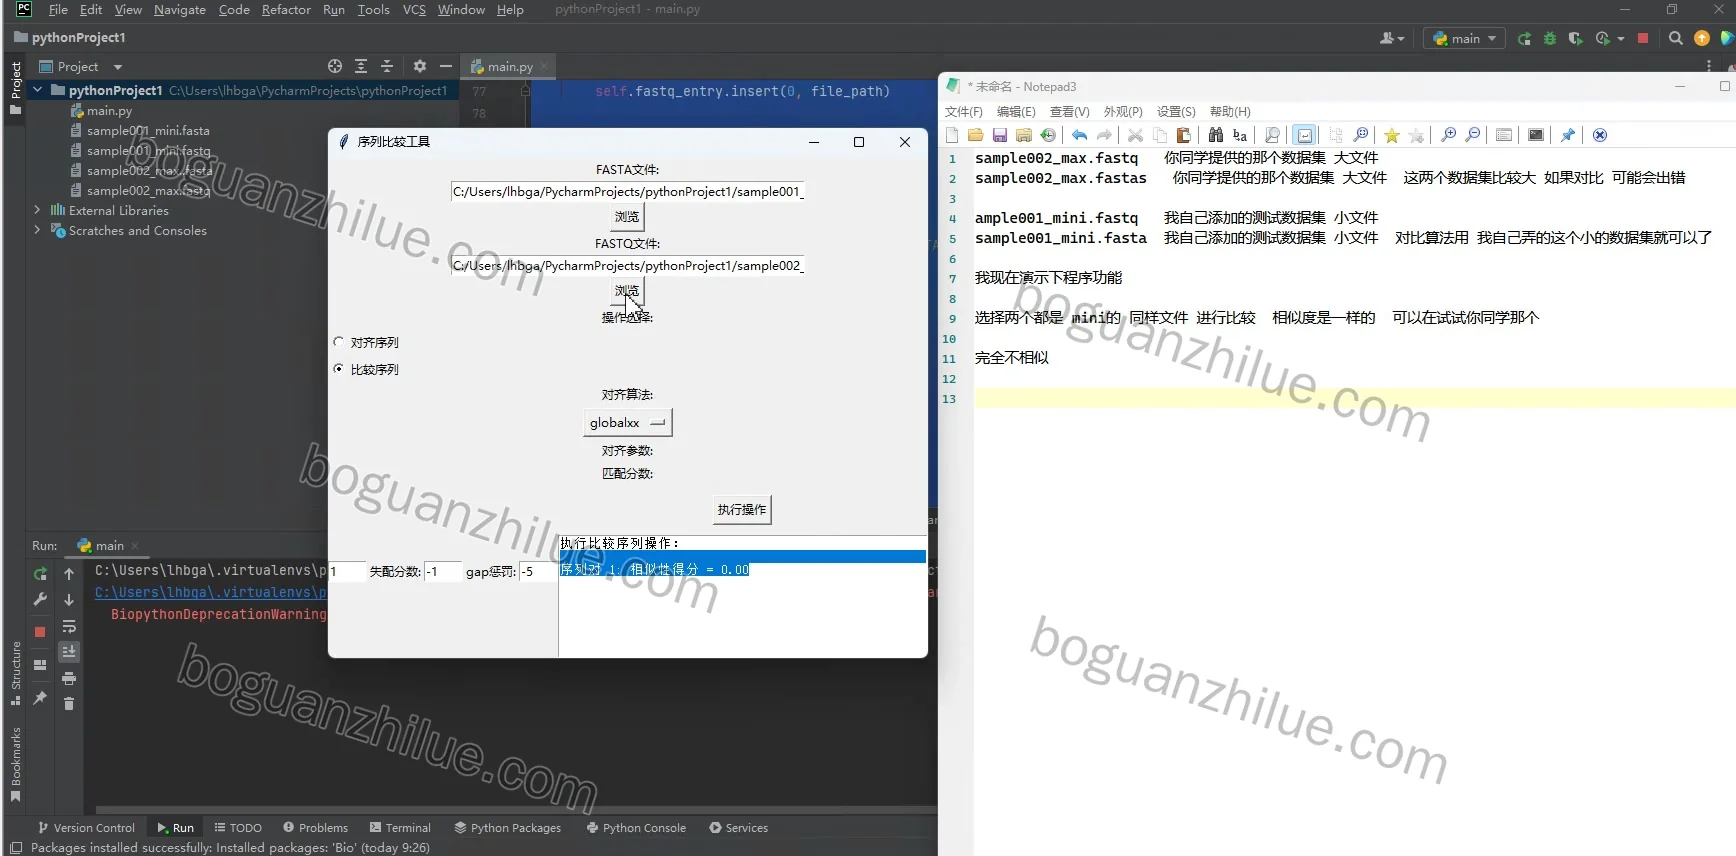The height and width of the screenshot is (856, 1736).
Task: Open Notepad3 编辑(E) menu
Action: coord(1016,111)
